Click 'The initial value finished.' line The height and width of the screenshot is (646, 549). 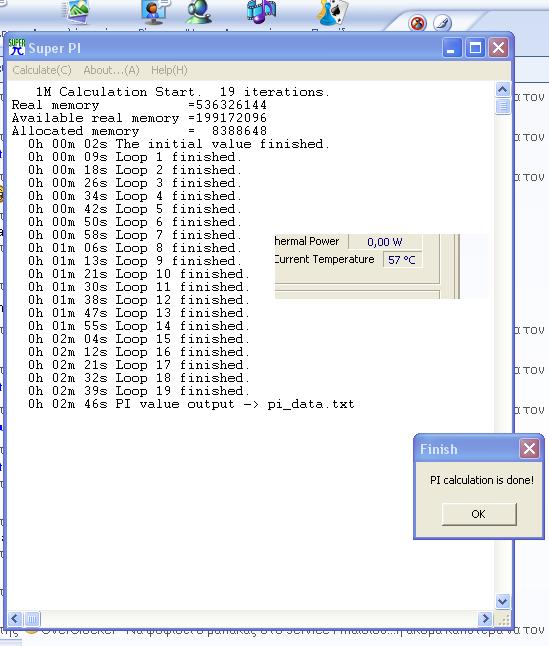pos(179,144)
